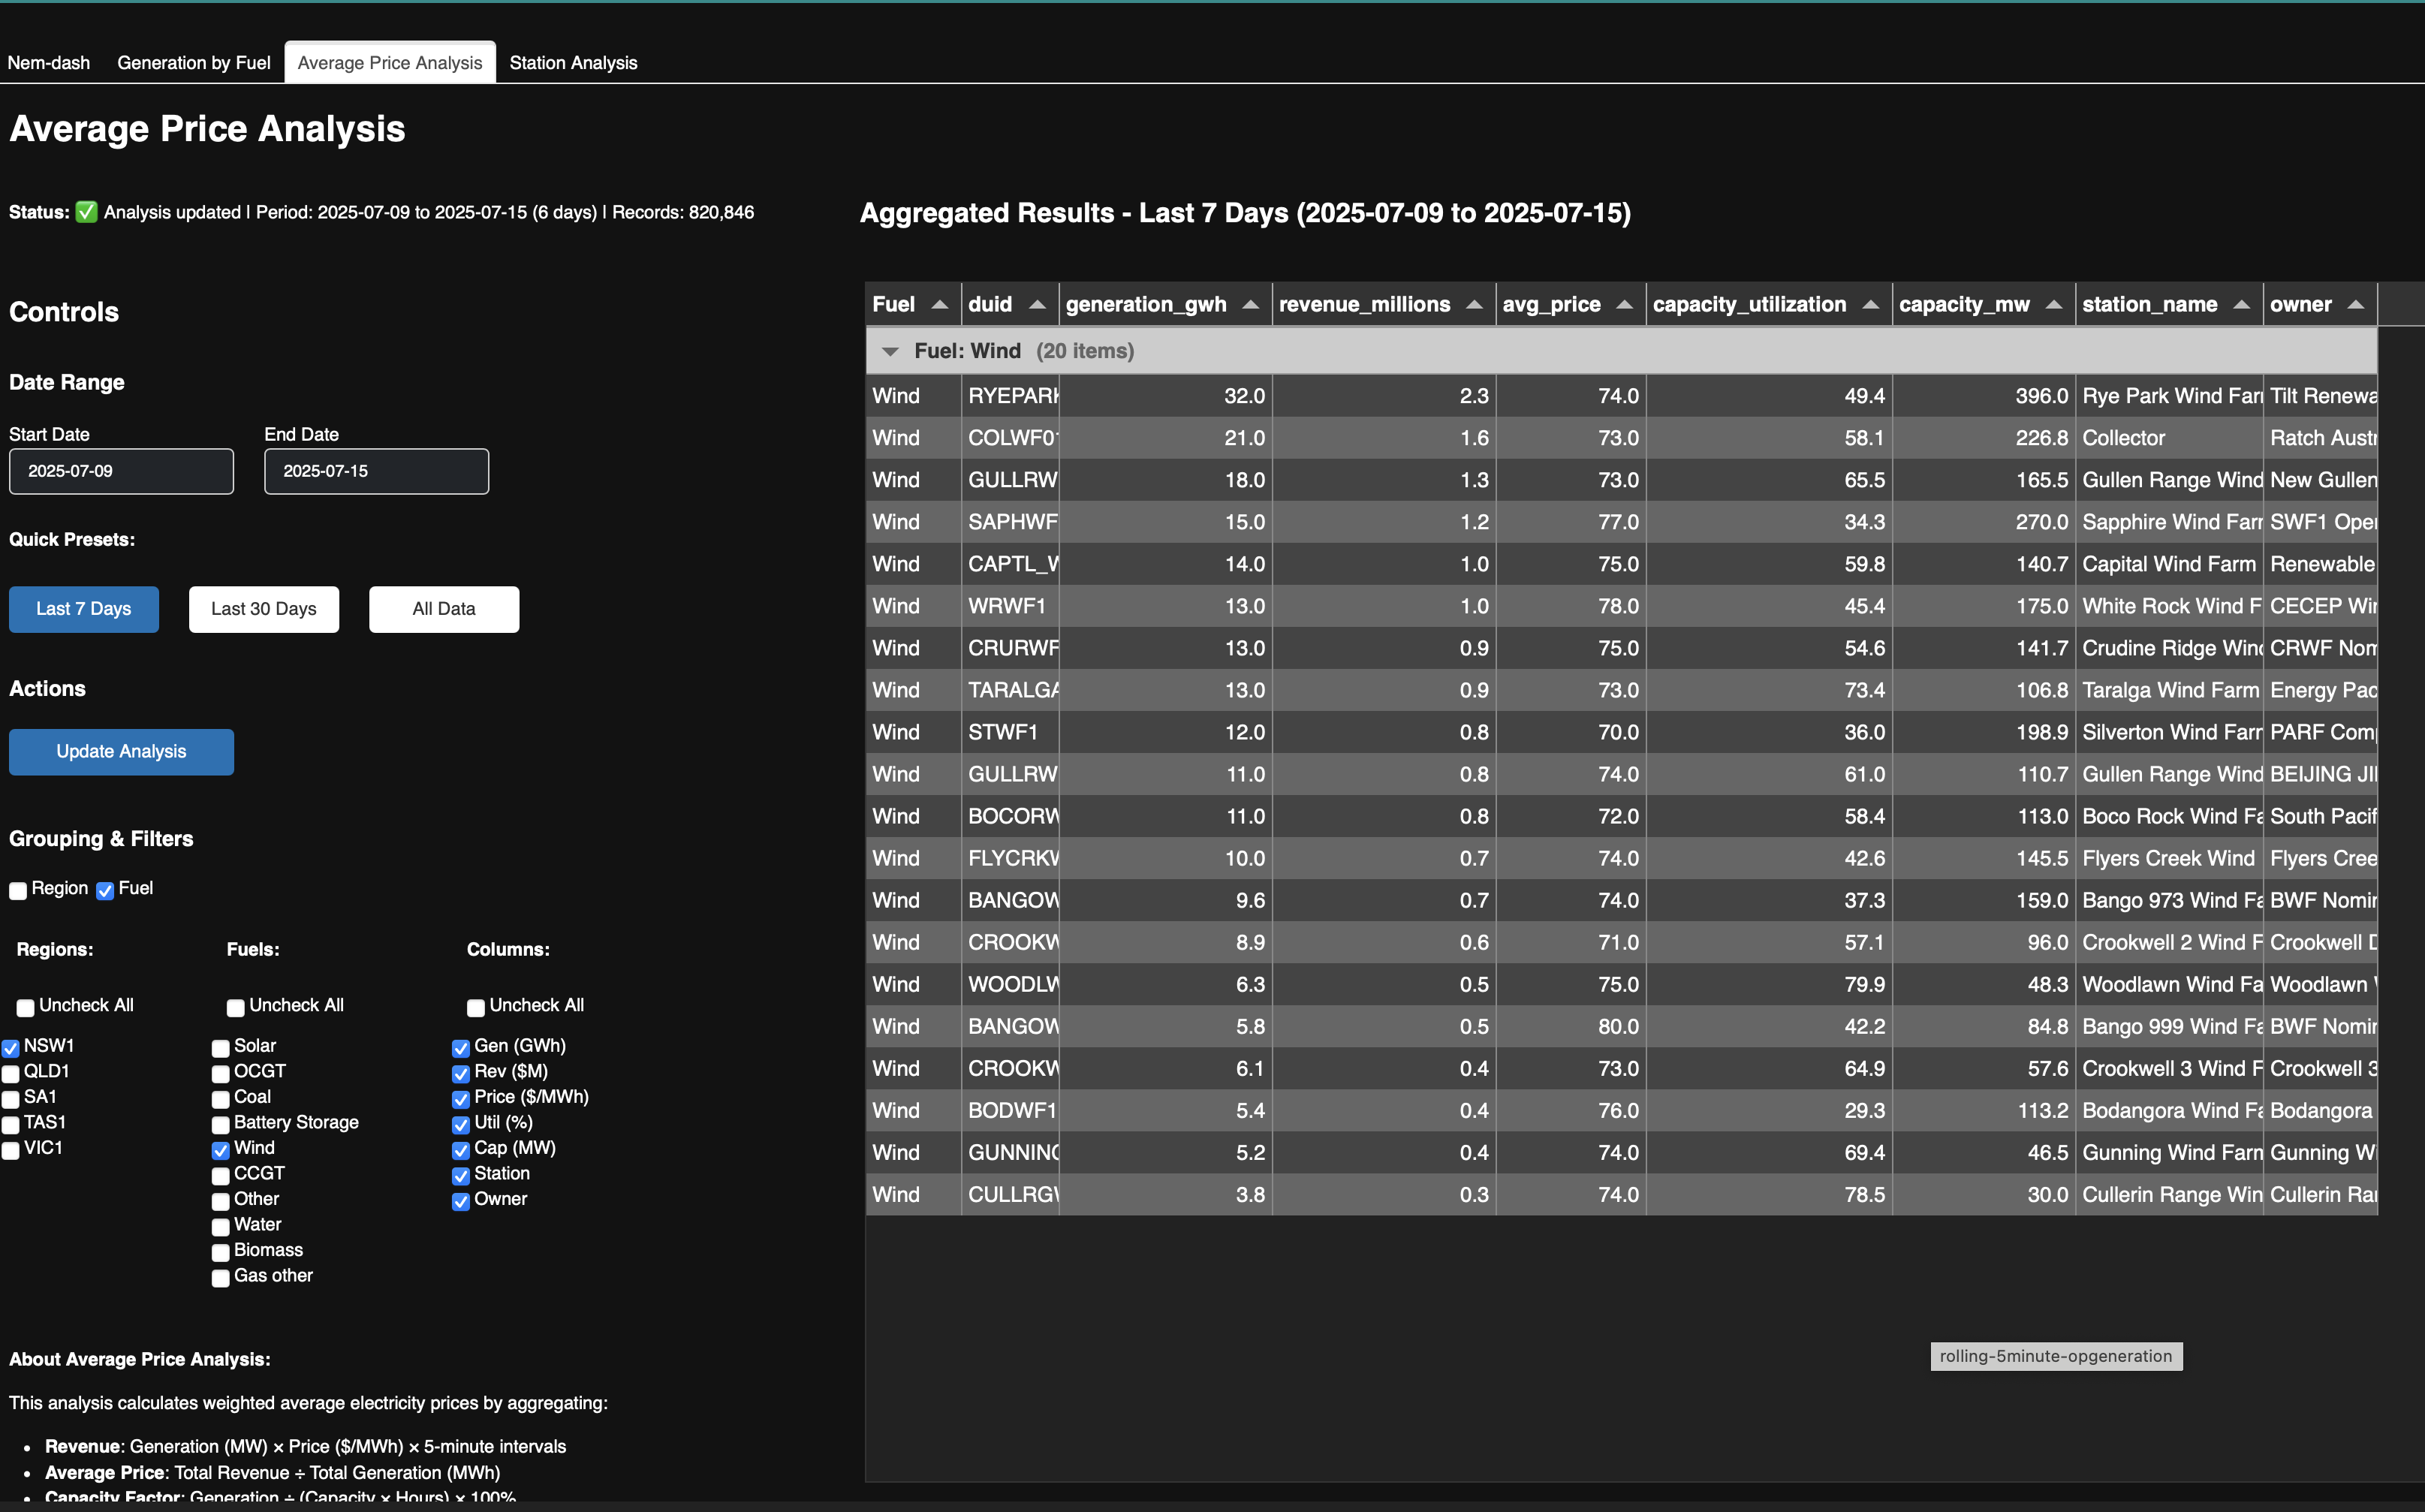2425x1512 pixels.
Task: Switch to the Station Analysis tab
Action: pos(573,63)
